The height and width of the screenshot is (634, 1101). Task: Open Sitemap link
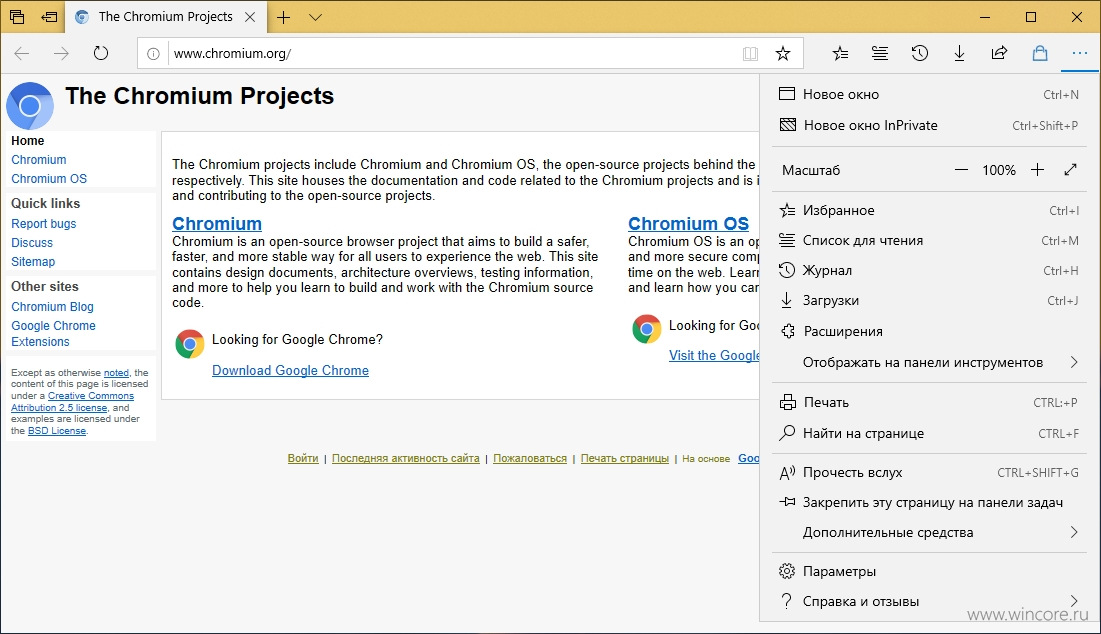33,262
